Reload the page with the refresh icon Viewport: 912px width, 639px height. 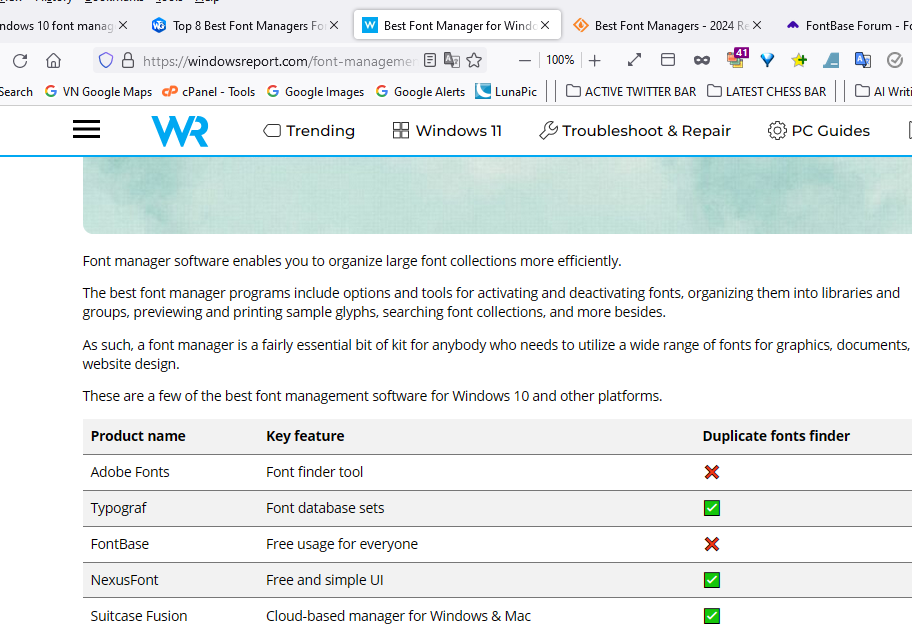coord(20,60)
